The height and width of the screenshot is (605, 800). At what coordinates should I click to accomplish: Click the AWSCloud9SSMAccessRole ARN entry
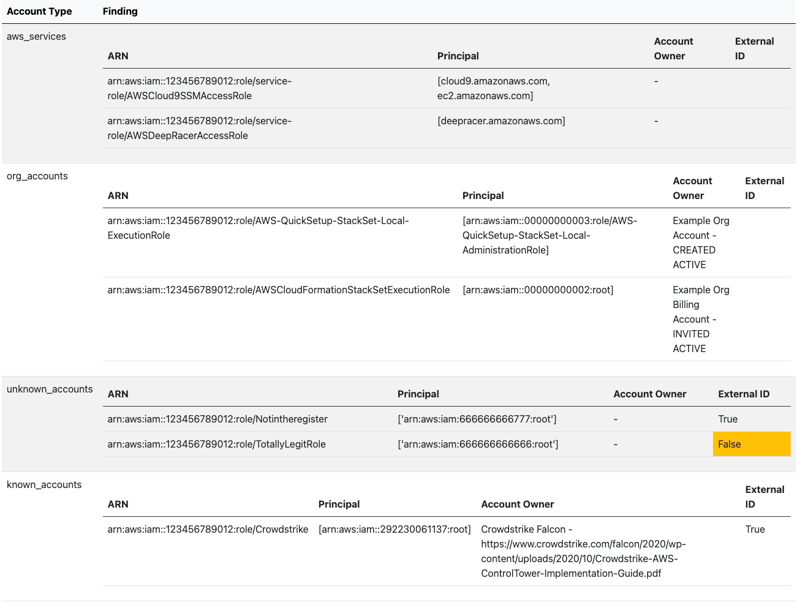coord(199,88)
